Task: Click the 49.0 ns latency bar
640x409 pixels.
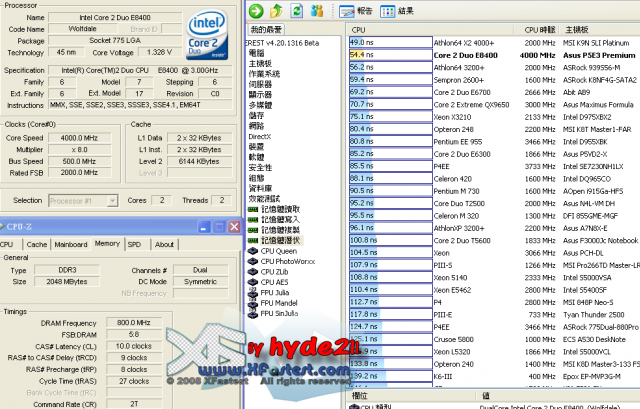Action: click(x=391, y=42)
